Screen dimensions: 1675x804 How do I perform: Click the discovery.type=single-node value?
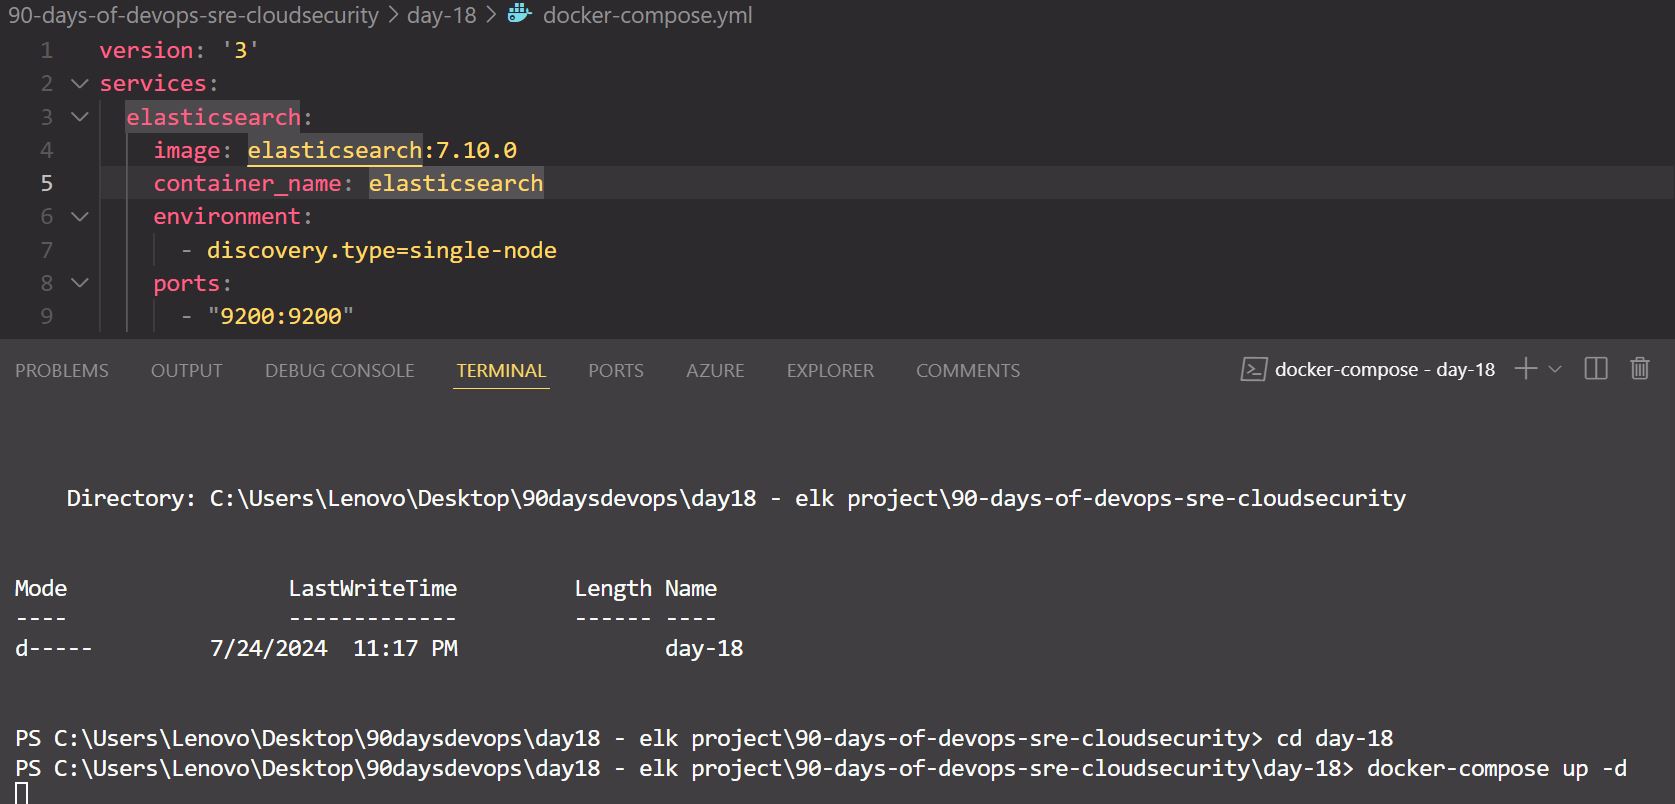tap(382, 250)
